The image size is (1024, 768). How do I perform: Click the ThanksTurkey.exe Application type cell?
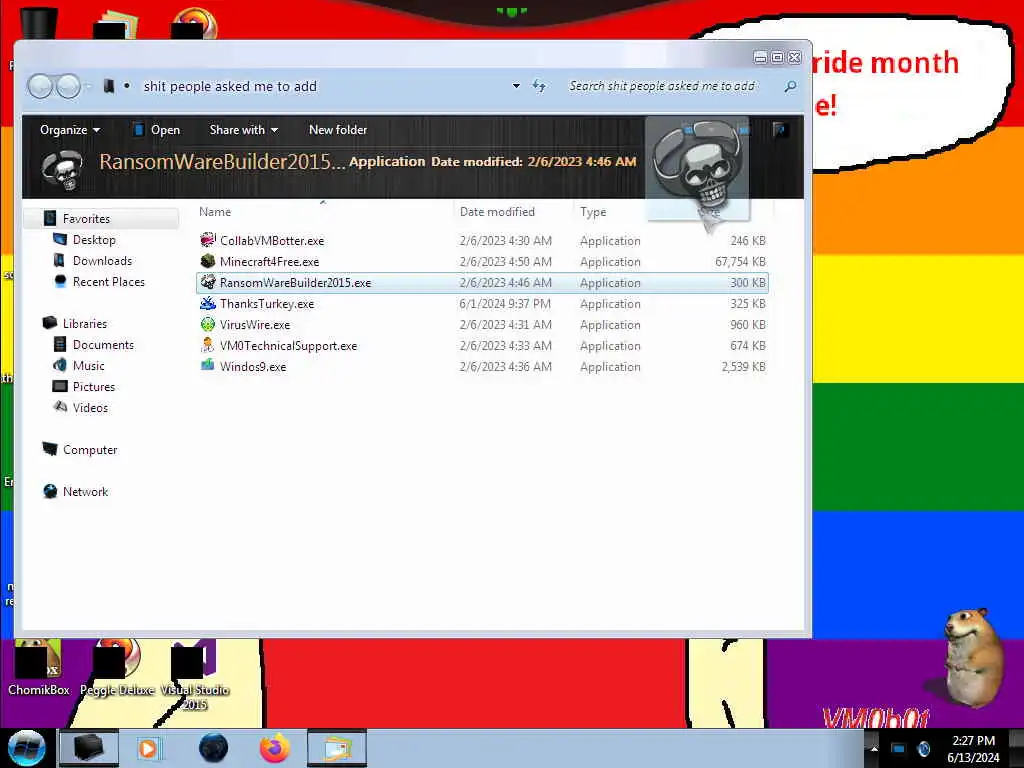tap(610, 304)
